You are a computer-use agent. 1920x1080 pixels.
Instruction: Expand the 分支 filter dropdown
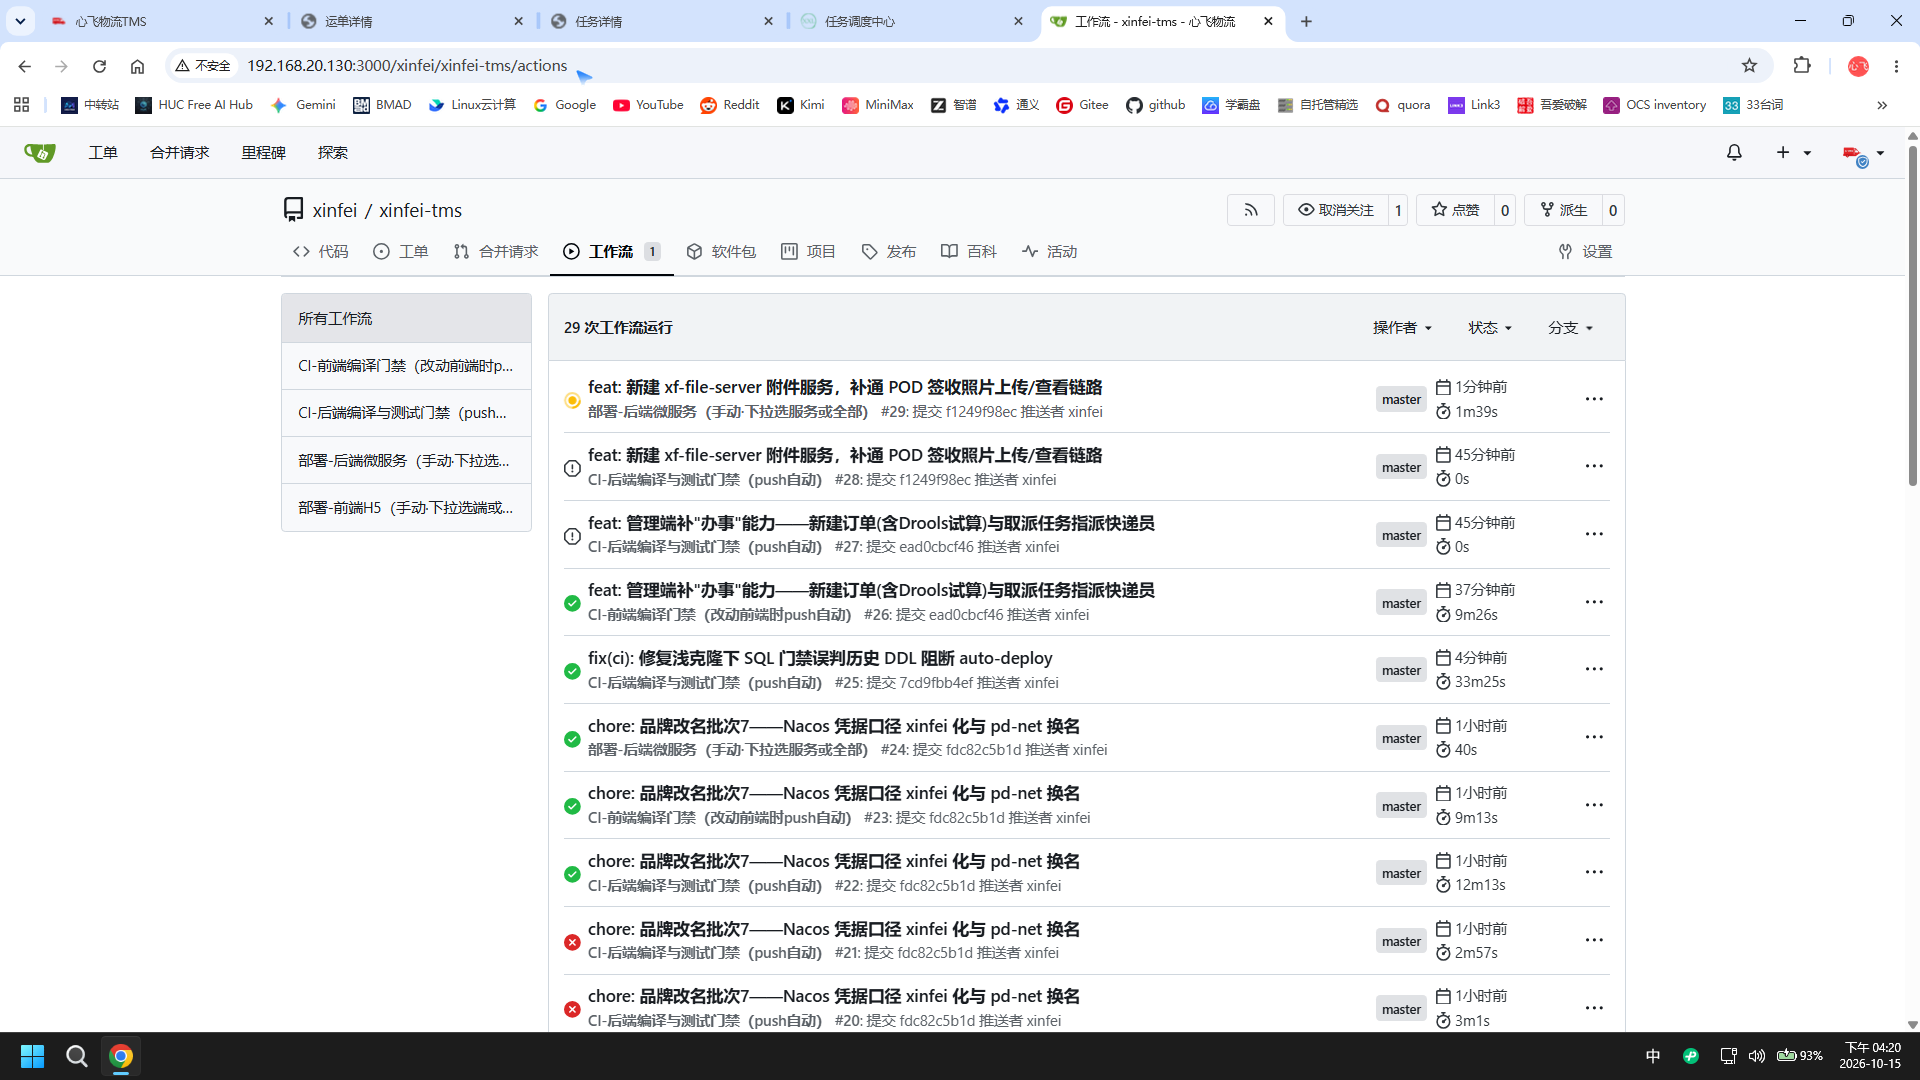(1570, 328)
